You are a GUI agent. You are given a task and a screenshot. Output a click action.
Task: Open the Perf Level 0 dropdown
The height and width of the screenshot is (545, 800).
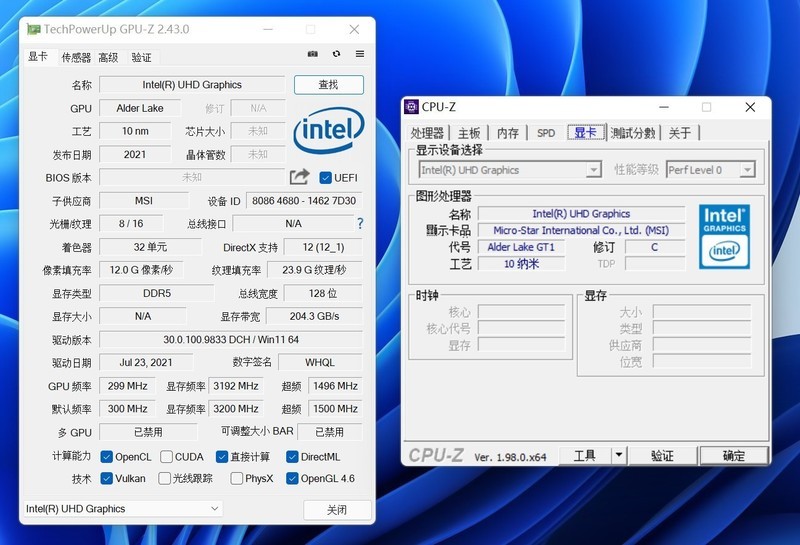pos(710,170)
